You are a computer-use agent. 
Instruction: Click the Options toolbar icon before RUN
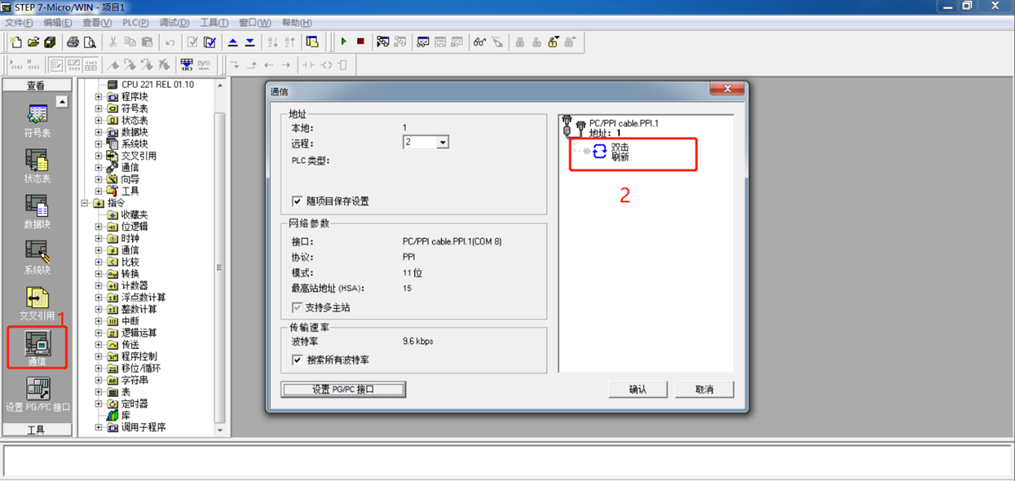tap(312, 42)
